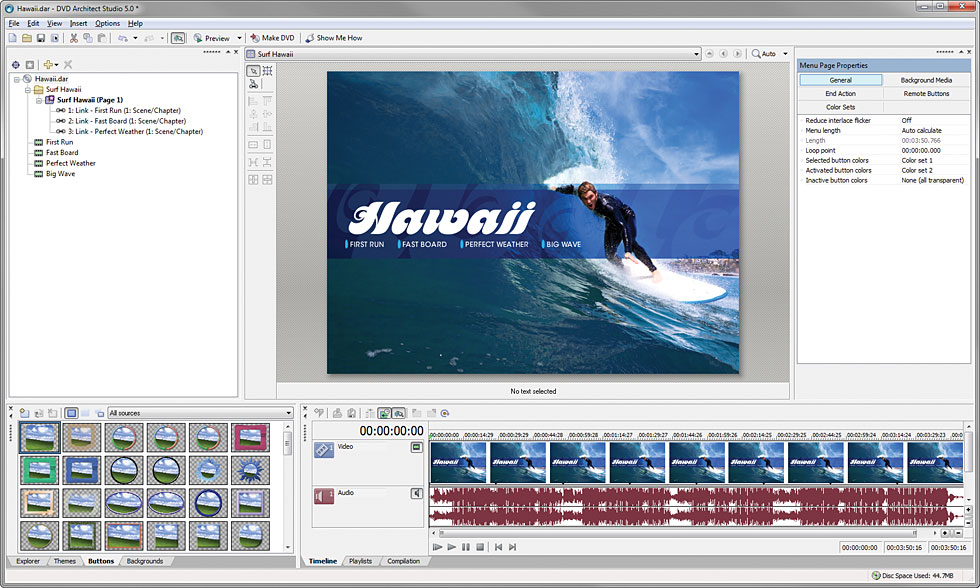The image size is (980, 588).
Task: Pause playback in the timeline transport
Action: (x=466, y=547)
